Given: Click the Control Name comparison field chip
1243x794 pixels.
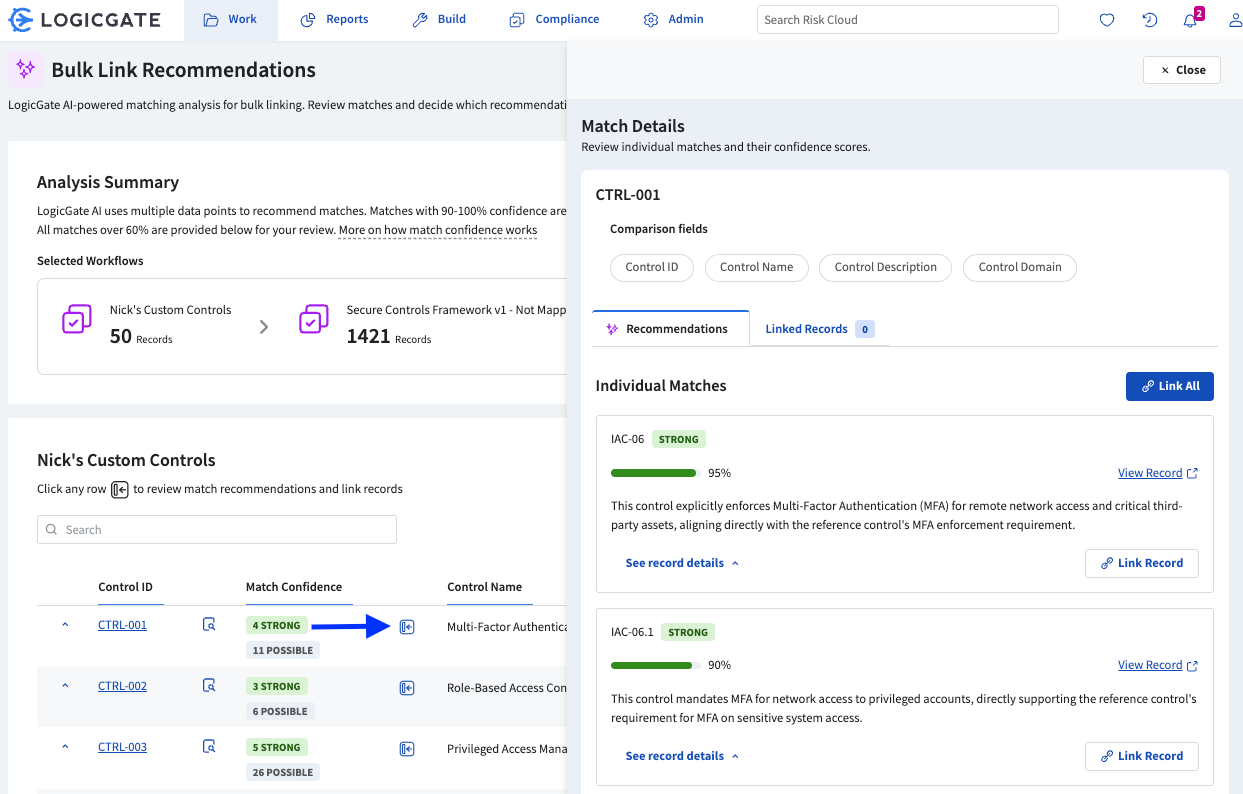Looking at the screenshot, I should click(x=756, y=267).
